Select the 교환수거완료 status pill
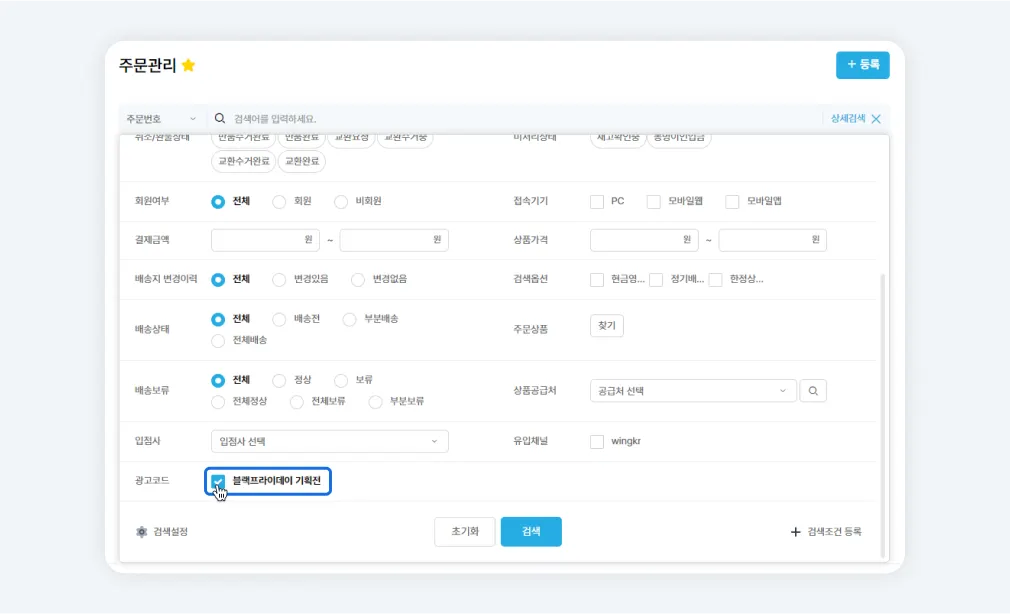 tap(243, 161)
